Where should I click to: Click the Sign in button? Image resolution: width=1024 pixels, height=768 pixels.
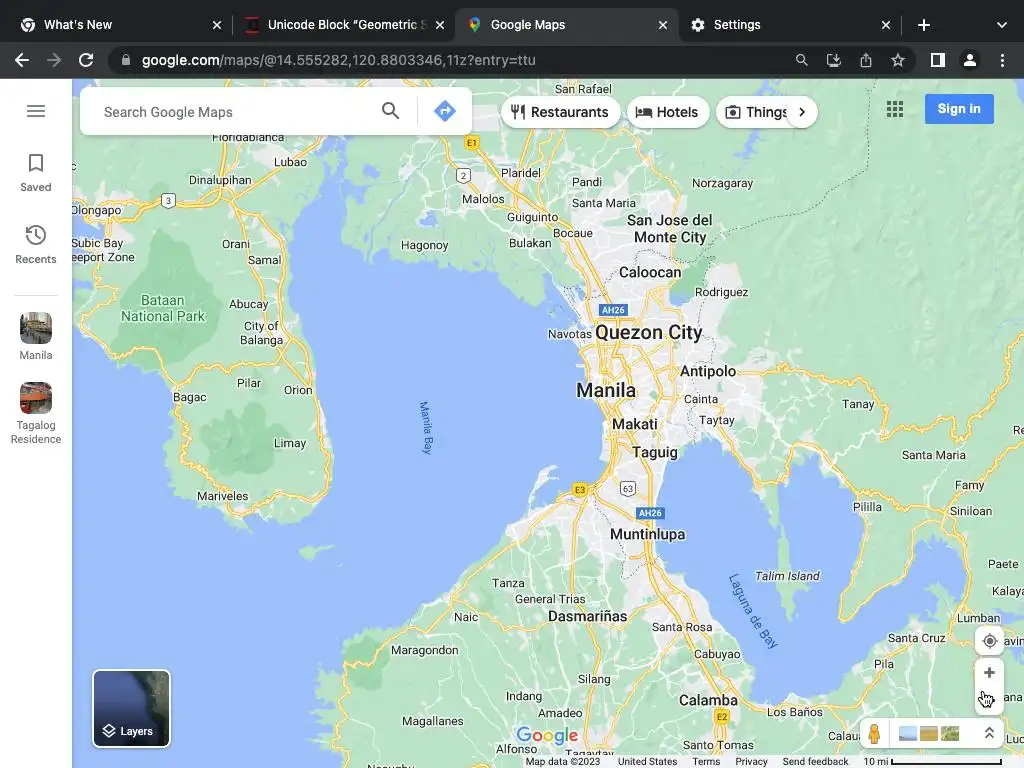click(x=959, y=108)
